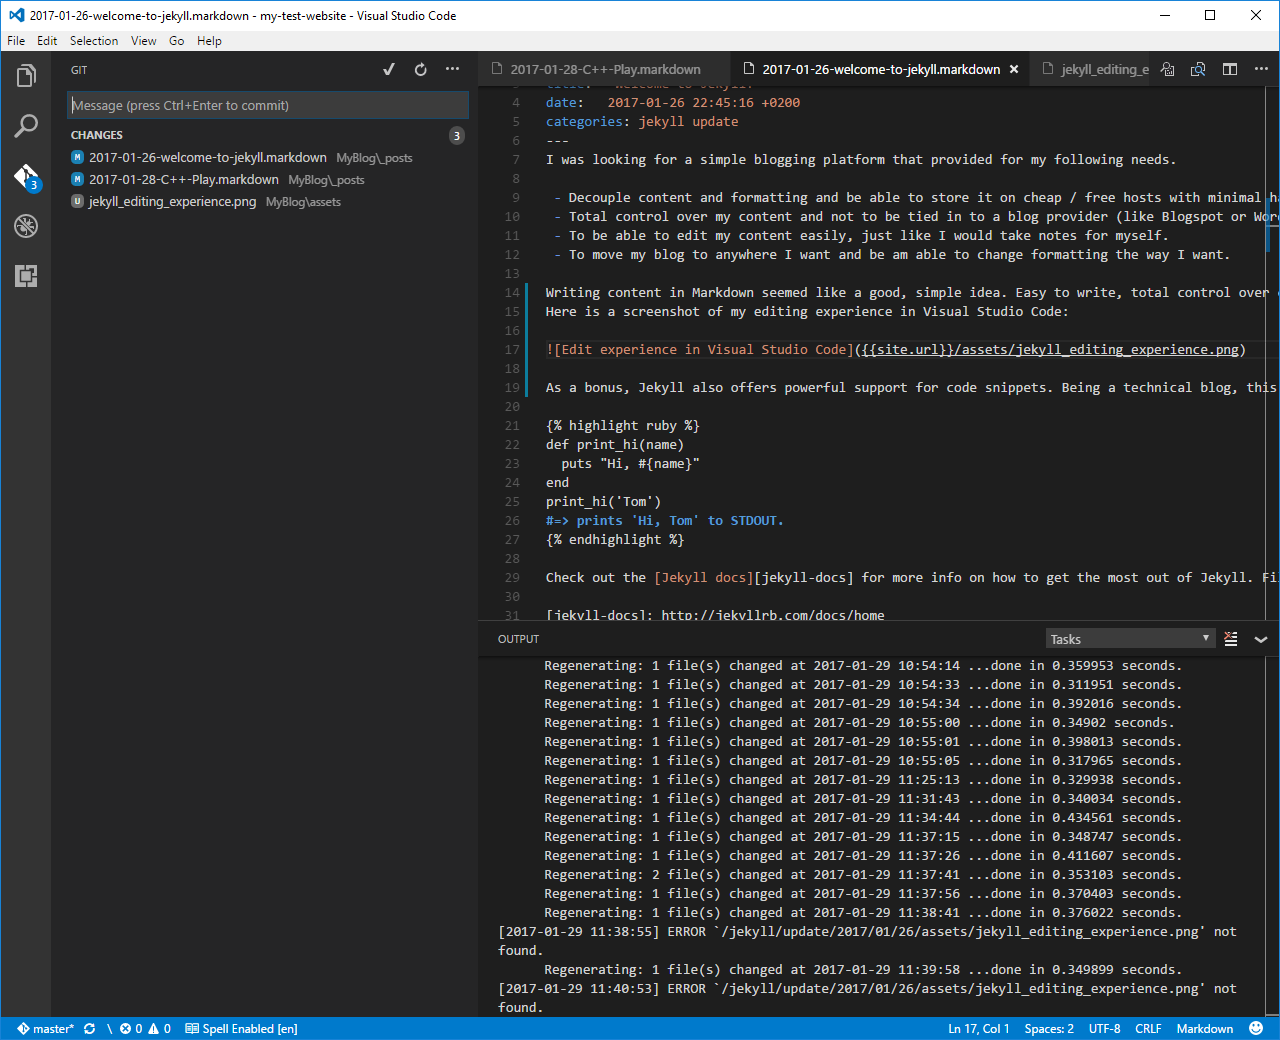Click the GIT panel title
Image resolution: width=1280 pixels, height=1040 pixels.
point(79,70)
